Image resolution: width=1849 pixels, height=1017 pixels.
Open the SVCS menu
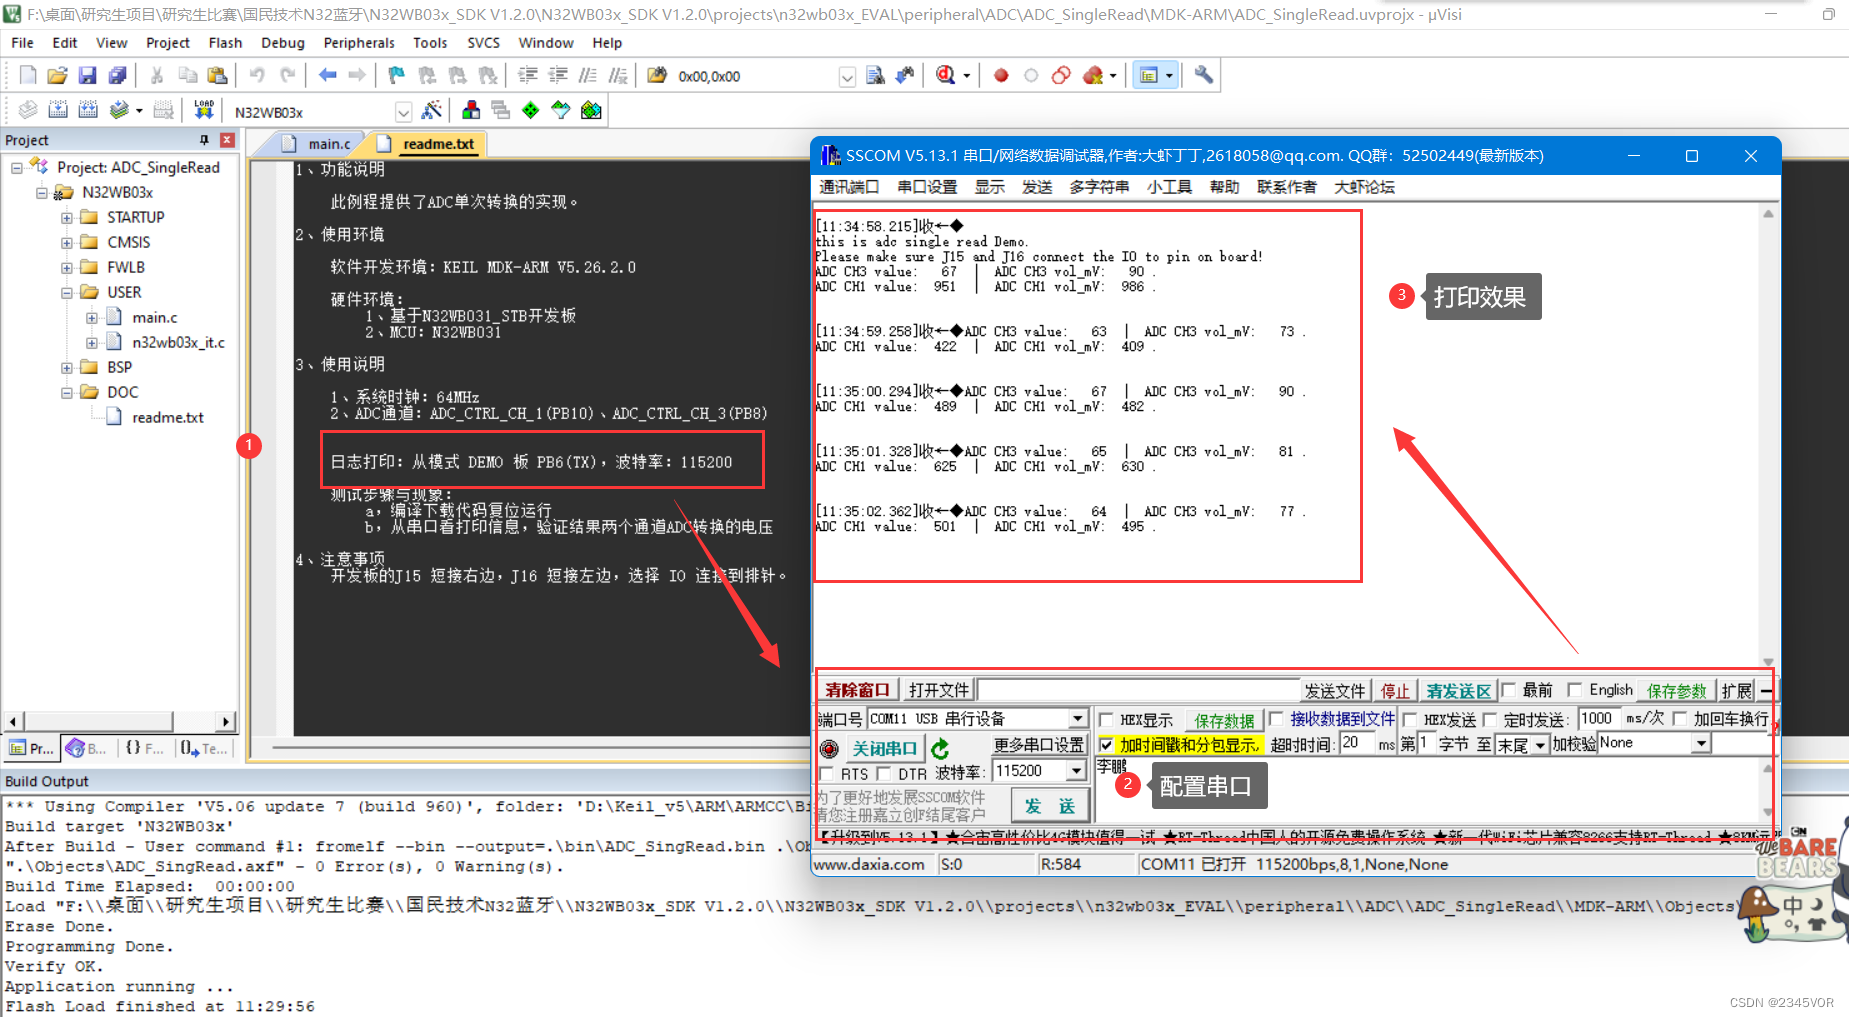point(483,43)
